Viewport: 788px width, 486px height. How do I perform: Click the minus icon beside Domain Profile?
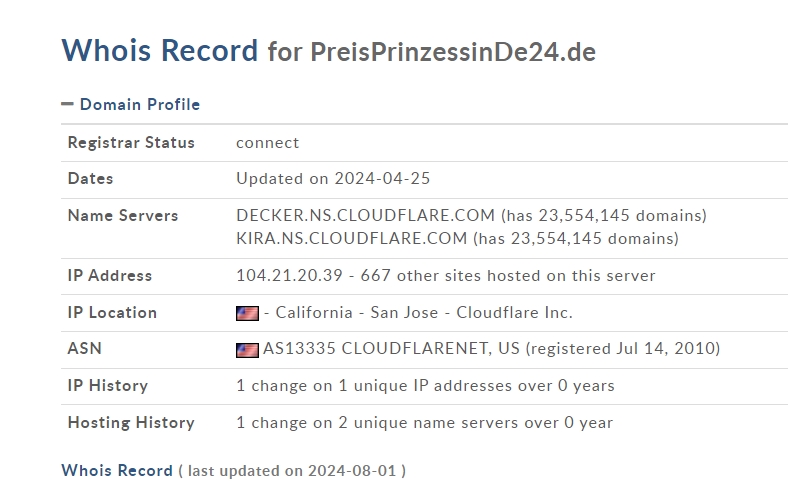pyautogui.click(x=67, y=104)
